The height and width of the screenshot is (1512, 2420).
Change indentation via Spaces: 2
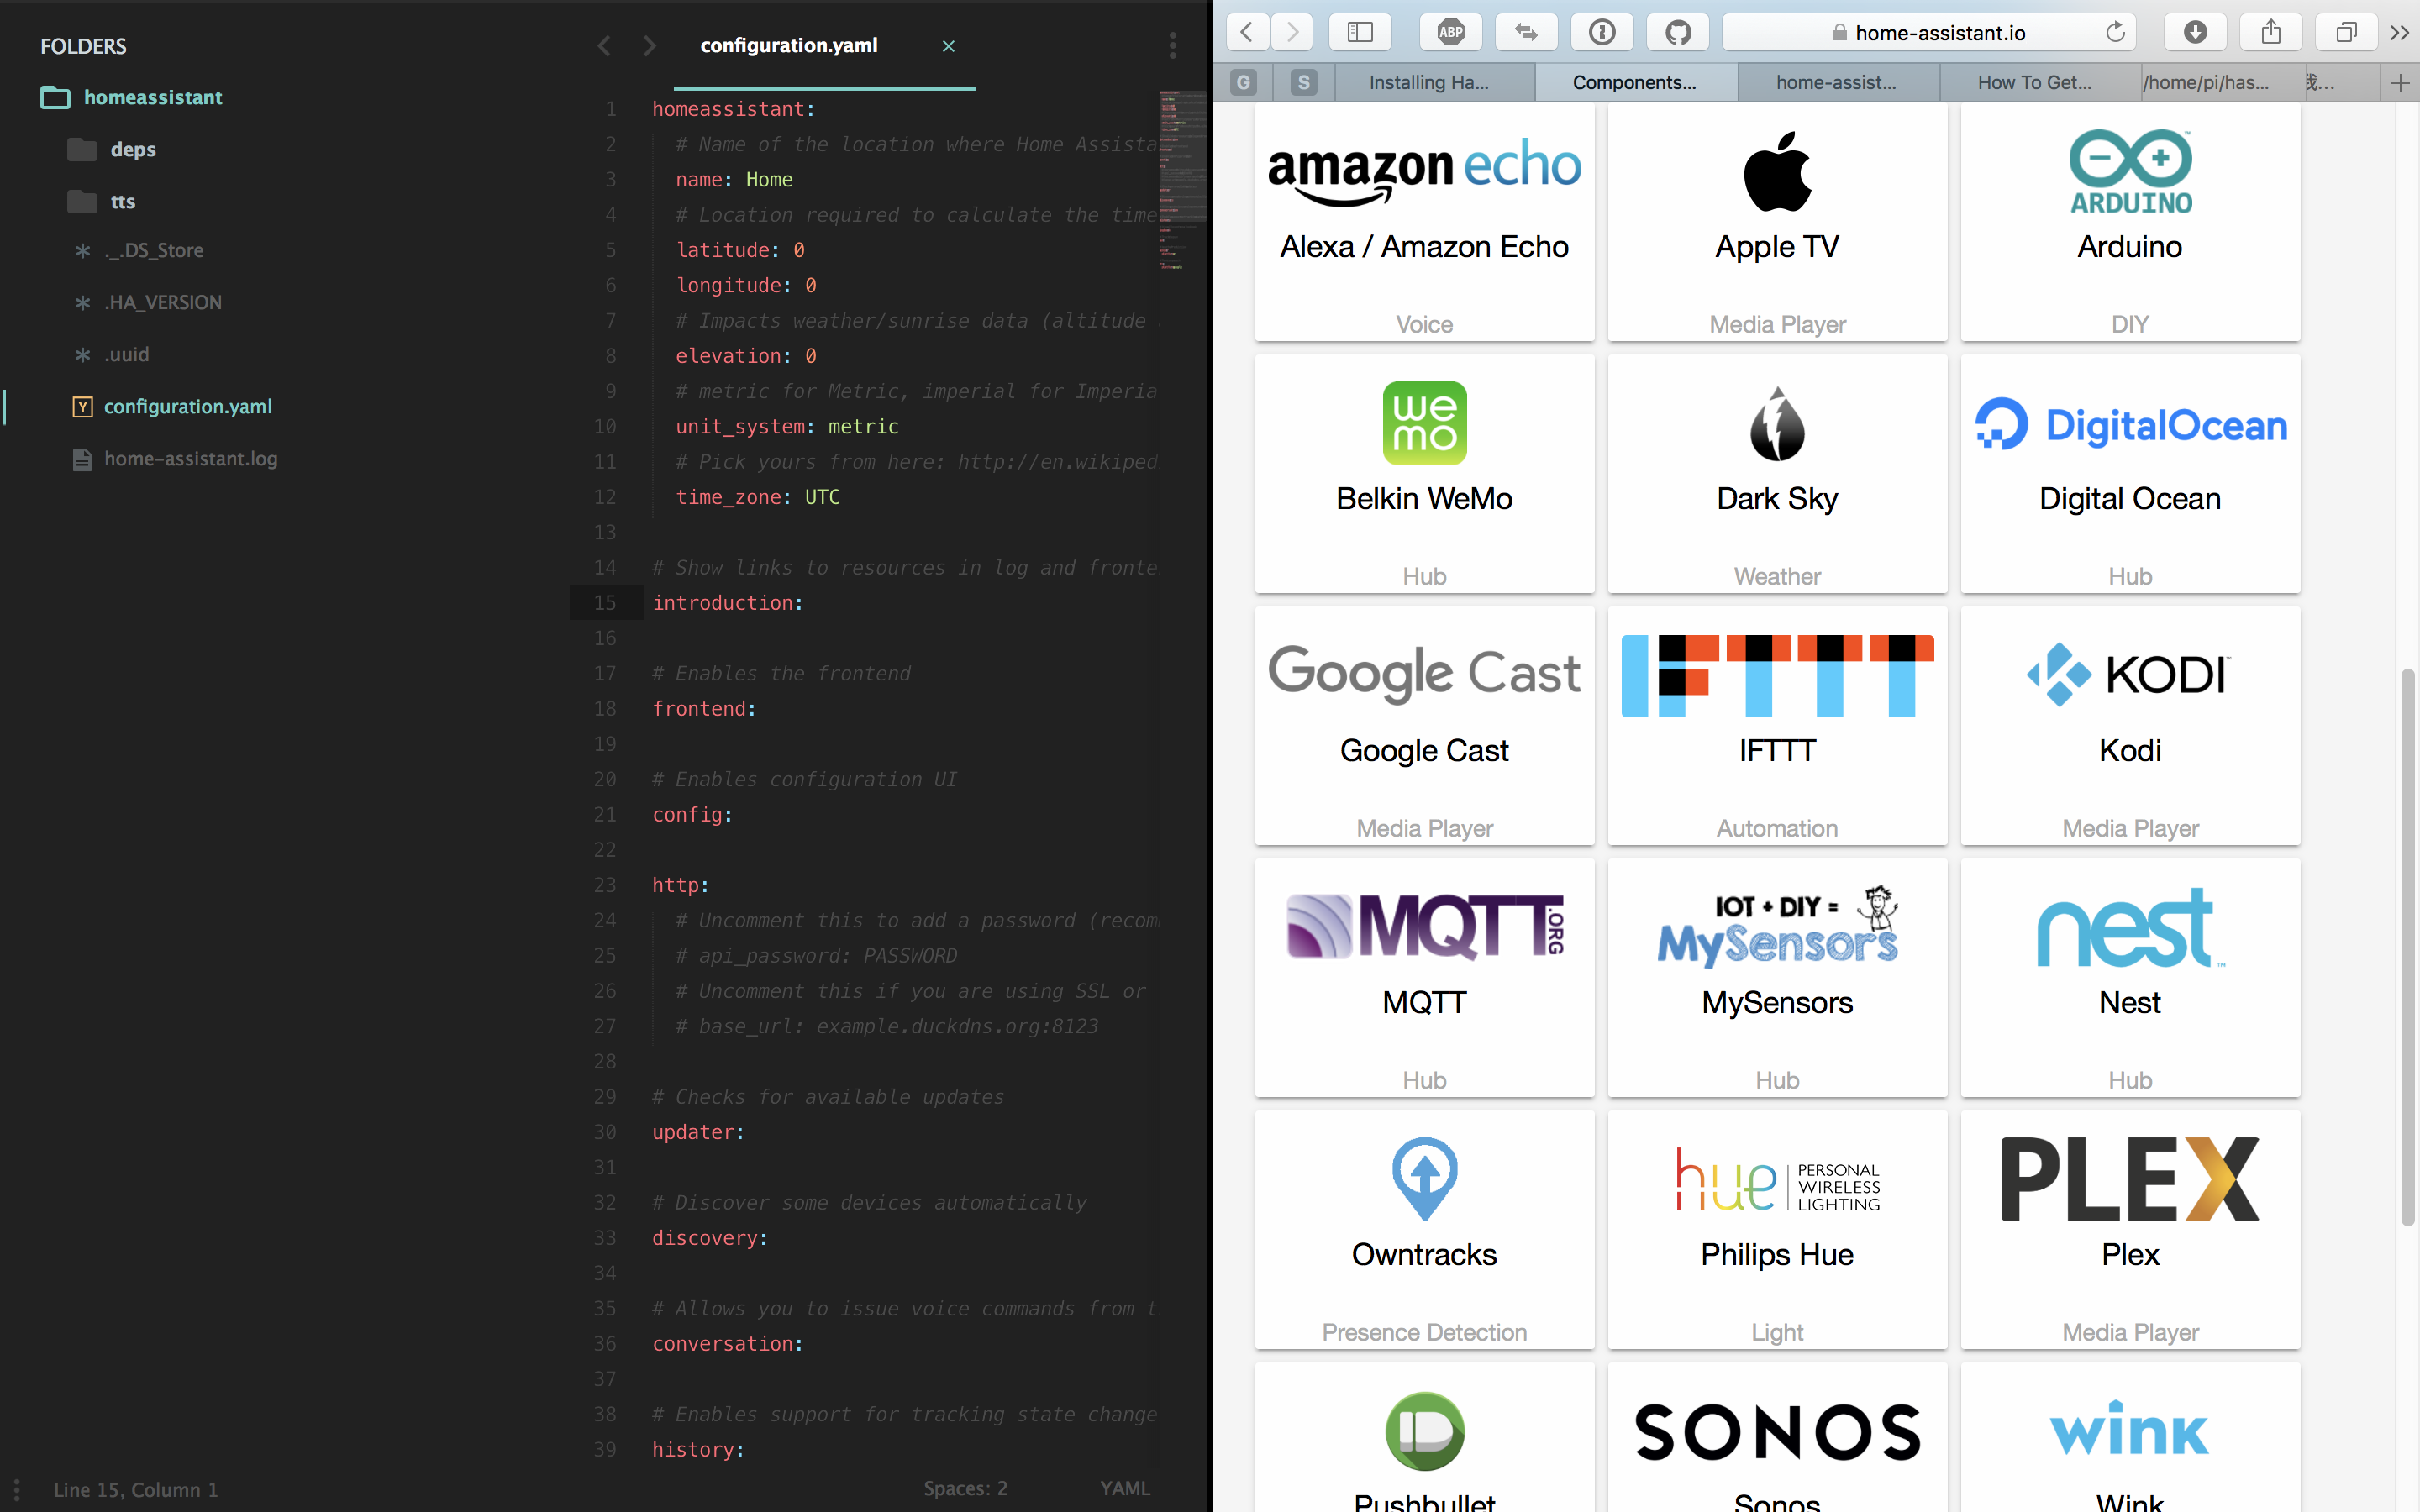pos(965,1488)
